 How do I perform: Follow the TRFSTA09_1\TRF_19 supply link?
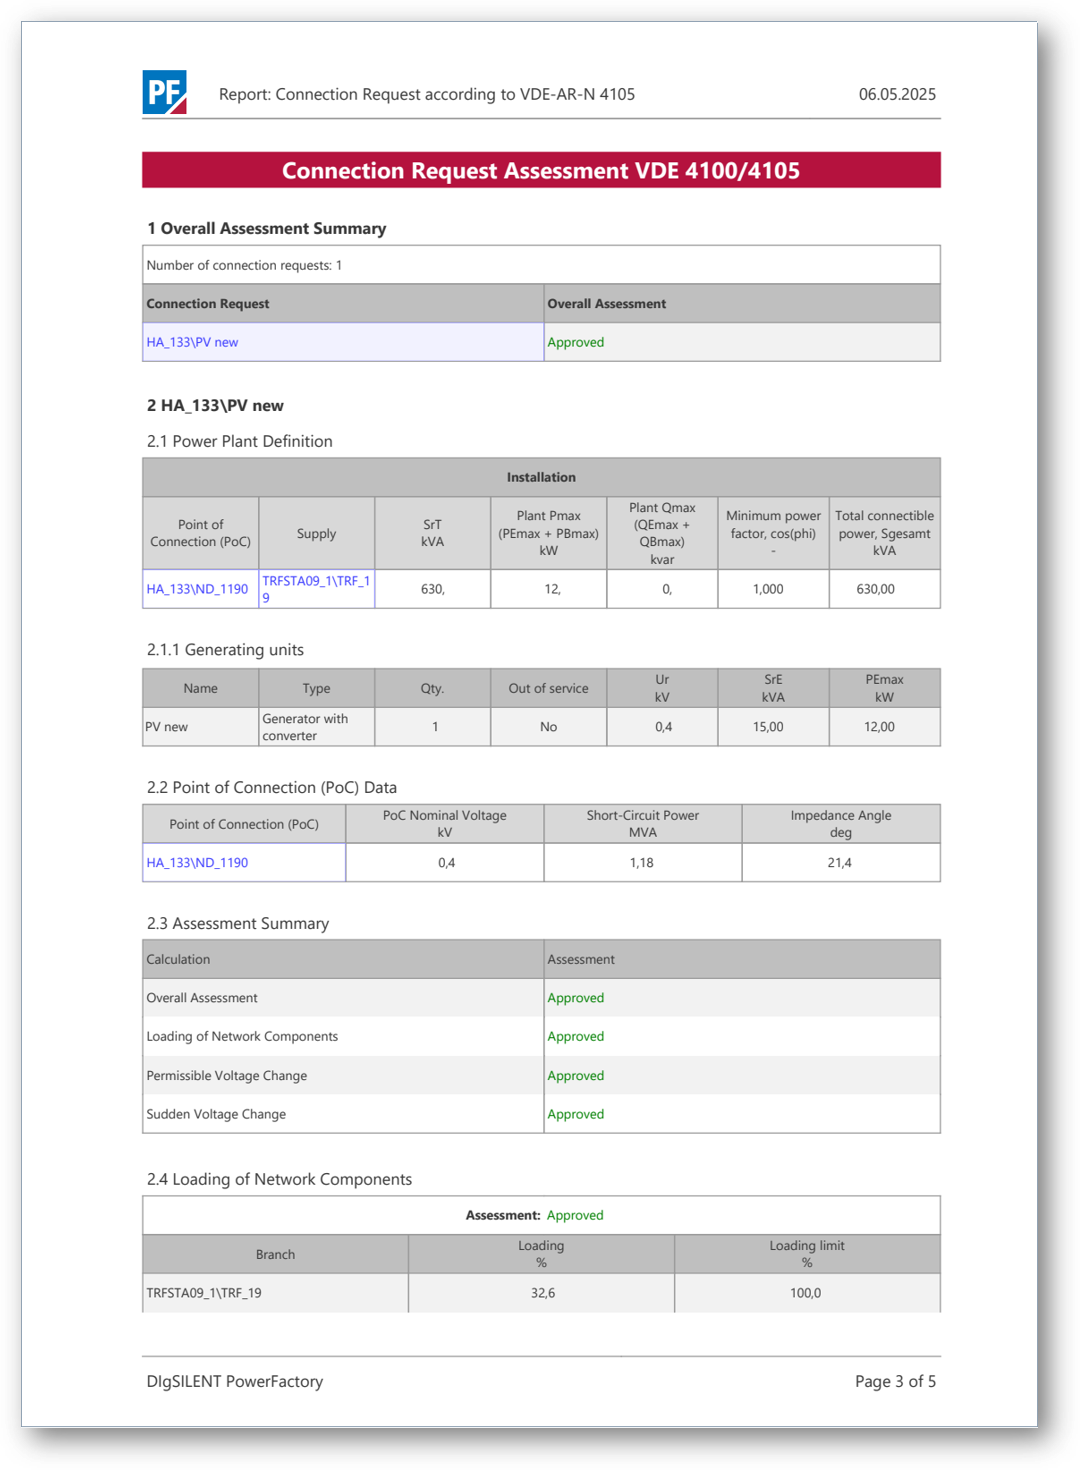tap(315, 588)
